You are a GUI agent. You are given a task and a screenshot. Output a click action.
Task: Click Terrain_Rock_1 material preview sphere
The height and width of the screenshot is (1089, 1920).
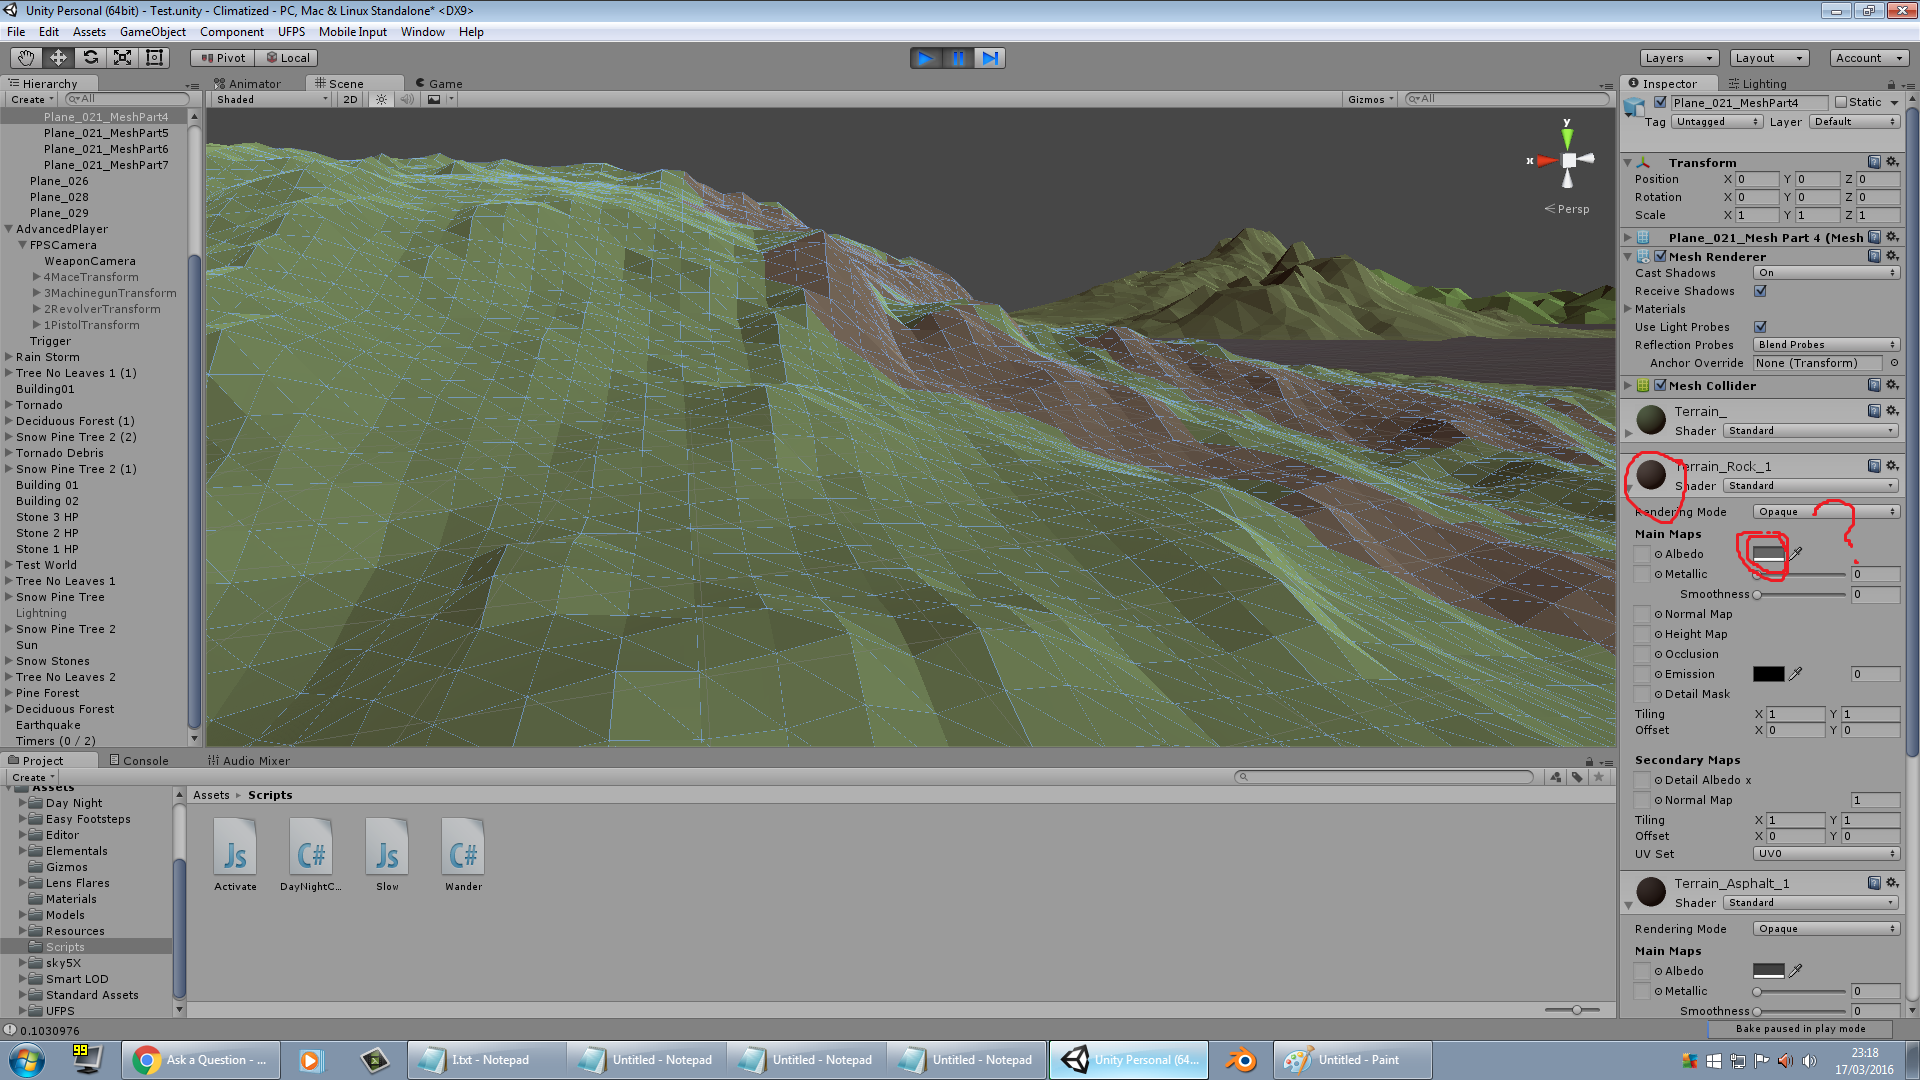point(1651,474)
